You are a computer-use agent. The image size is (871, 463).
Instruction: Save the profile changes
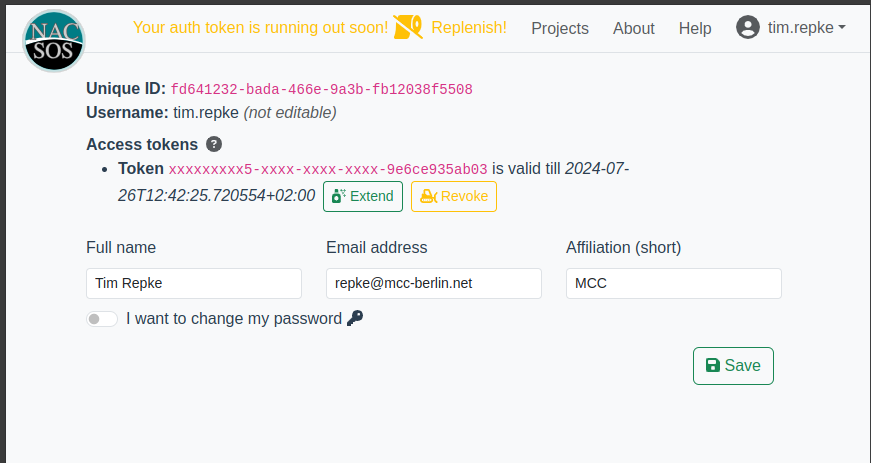(733, 366)
